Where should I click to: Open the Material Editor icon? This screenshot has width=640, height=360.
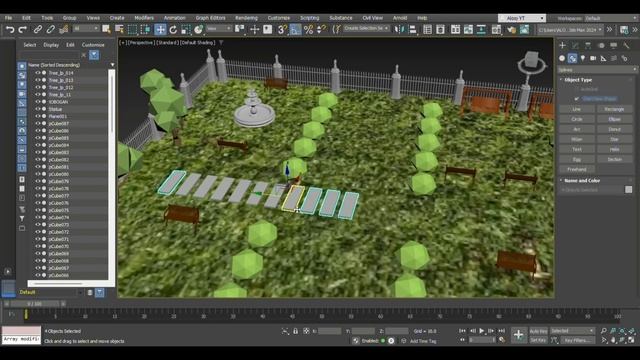[496, 29]
